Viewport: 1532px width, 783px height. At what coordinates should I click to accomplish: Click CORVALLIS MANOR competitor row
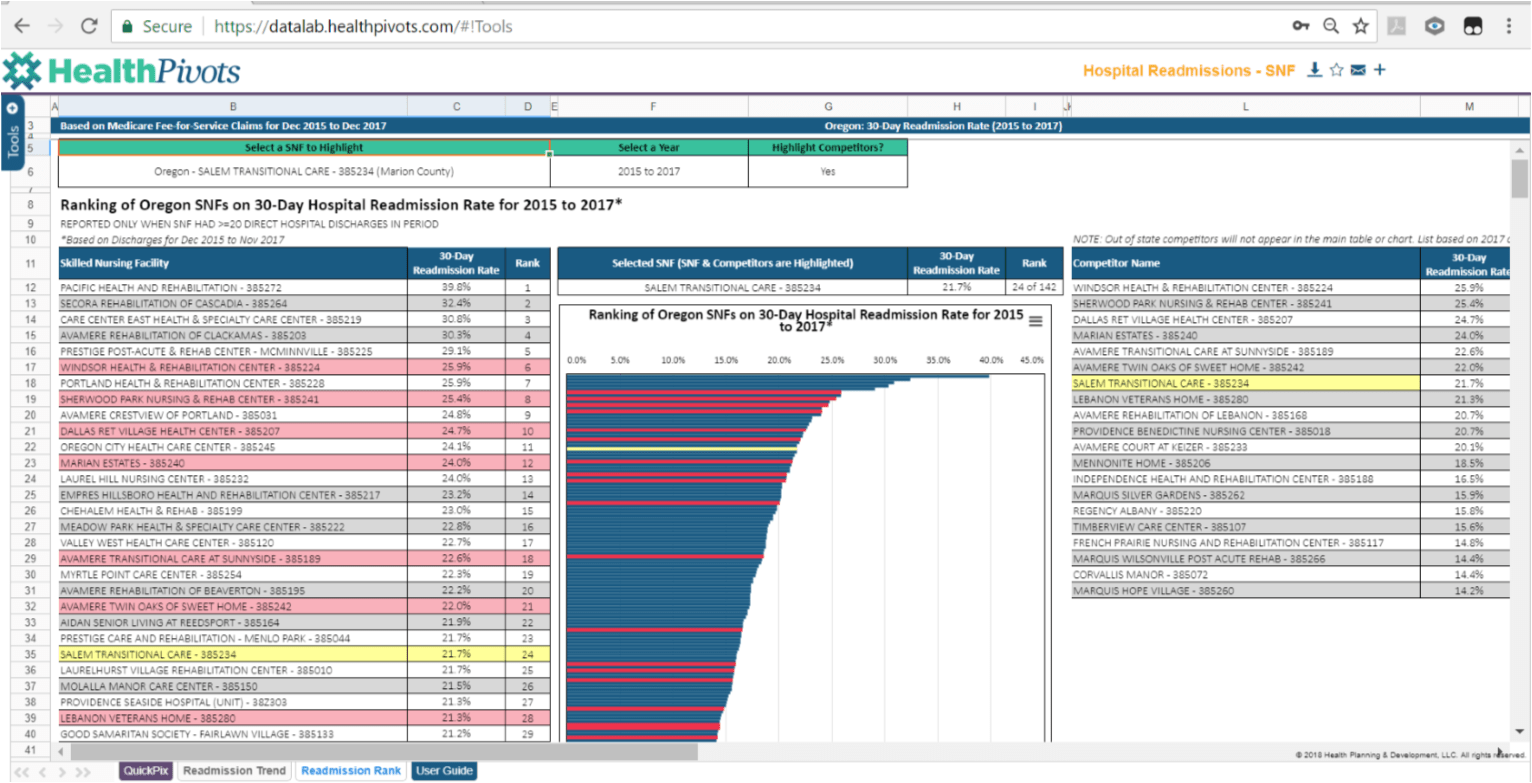click(x=1246, y=575)
